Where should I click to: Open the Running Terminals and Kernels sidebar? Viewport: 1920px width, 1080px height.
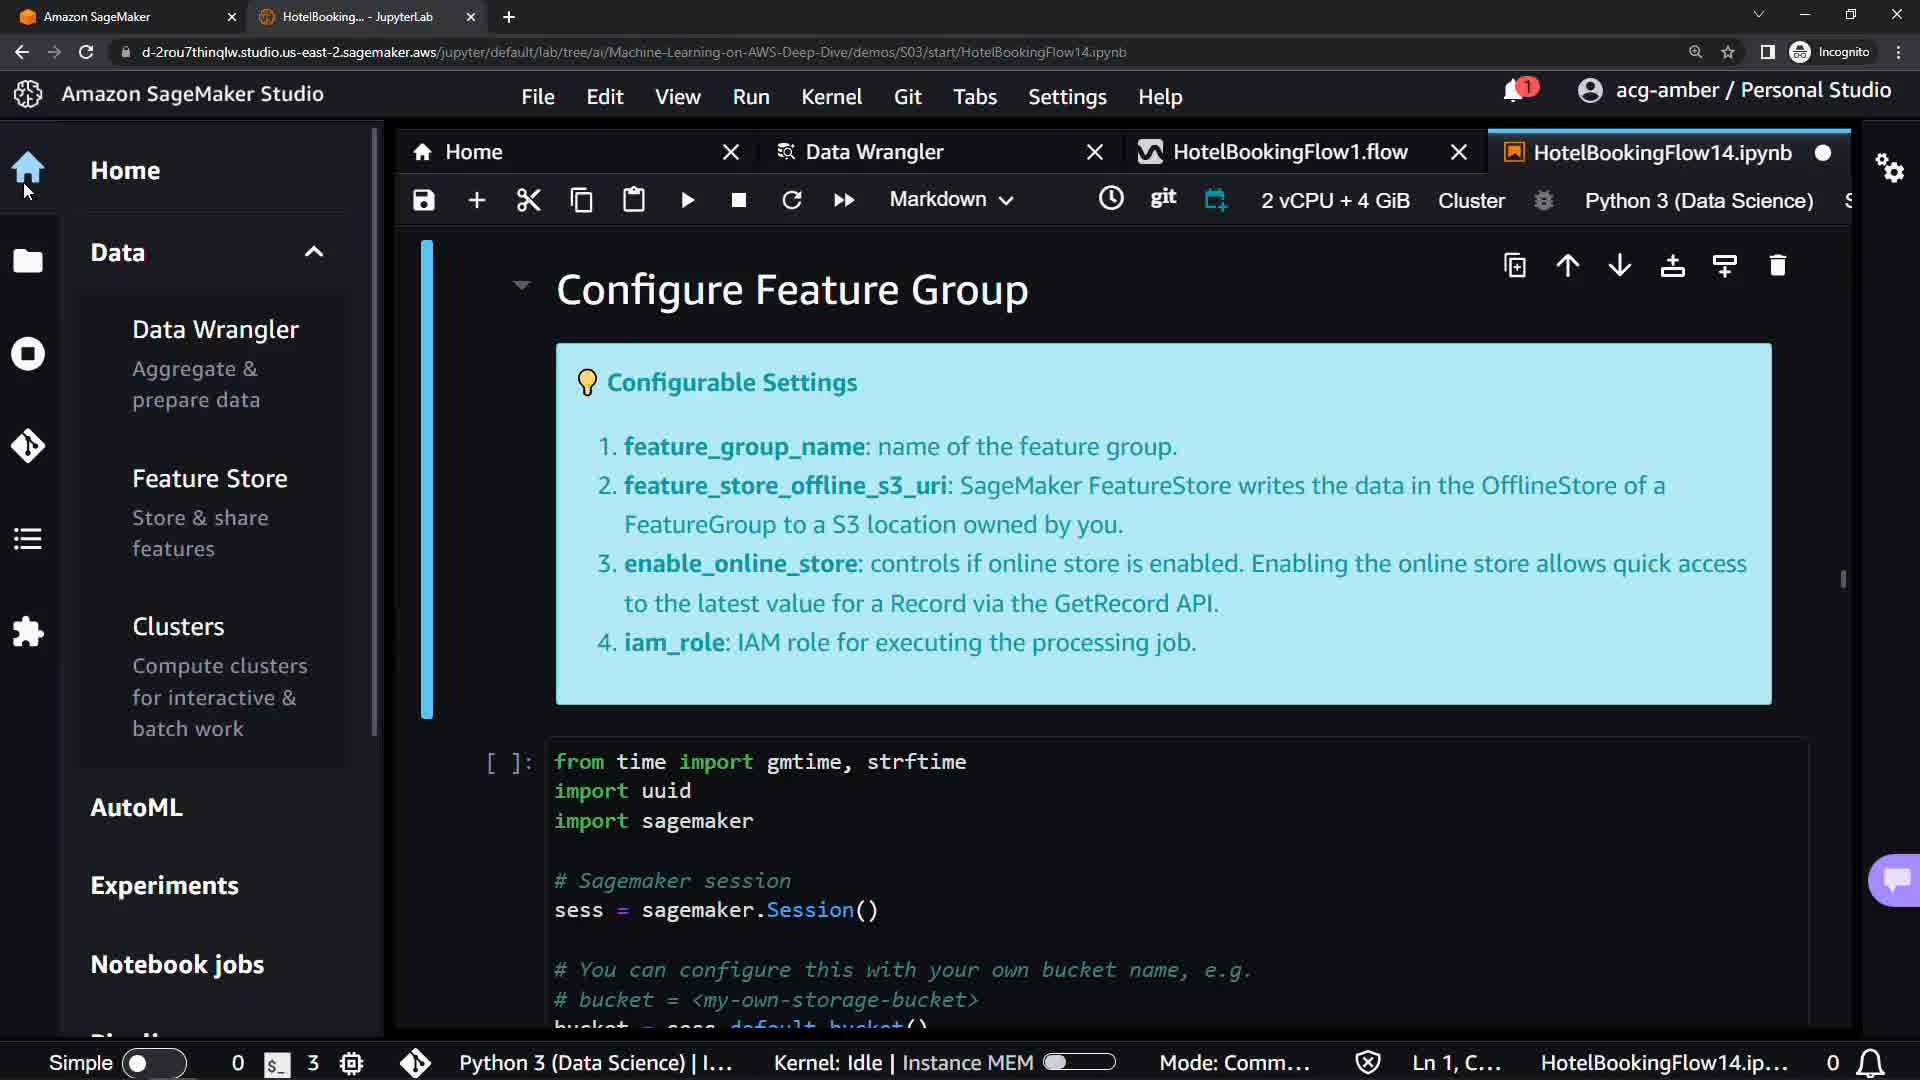coord(28,354)
